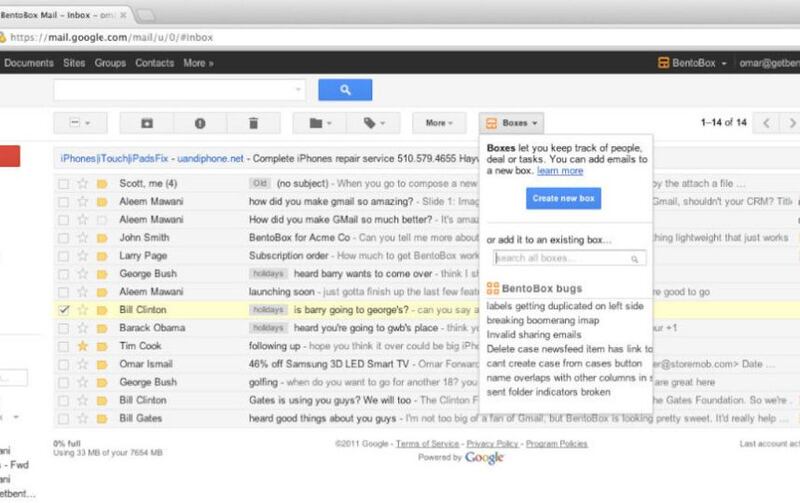Expand More » in the top navigation bar
This screenshot has width=800, height=503.
(x=198, y=63)
